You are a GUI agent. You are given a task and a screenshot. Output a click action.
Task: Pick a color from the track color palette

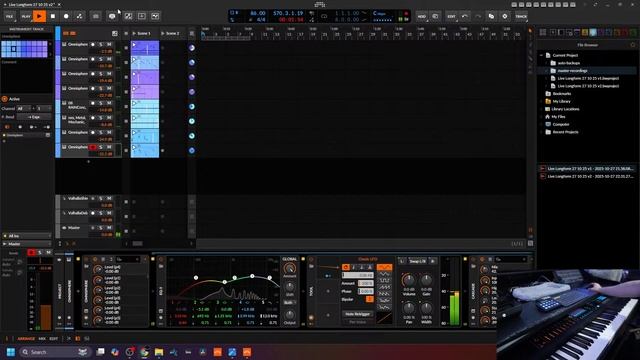(24, 49)
